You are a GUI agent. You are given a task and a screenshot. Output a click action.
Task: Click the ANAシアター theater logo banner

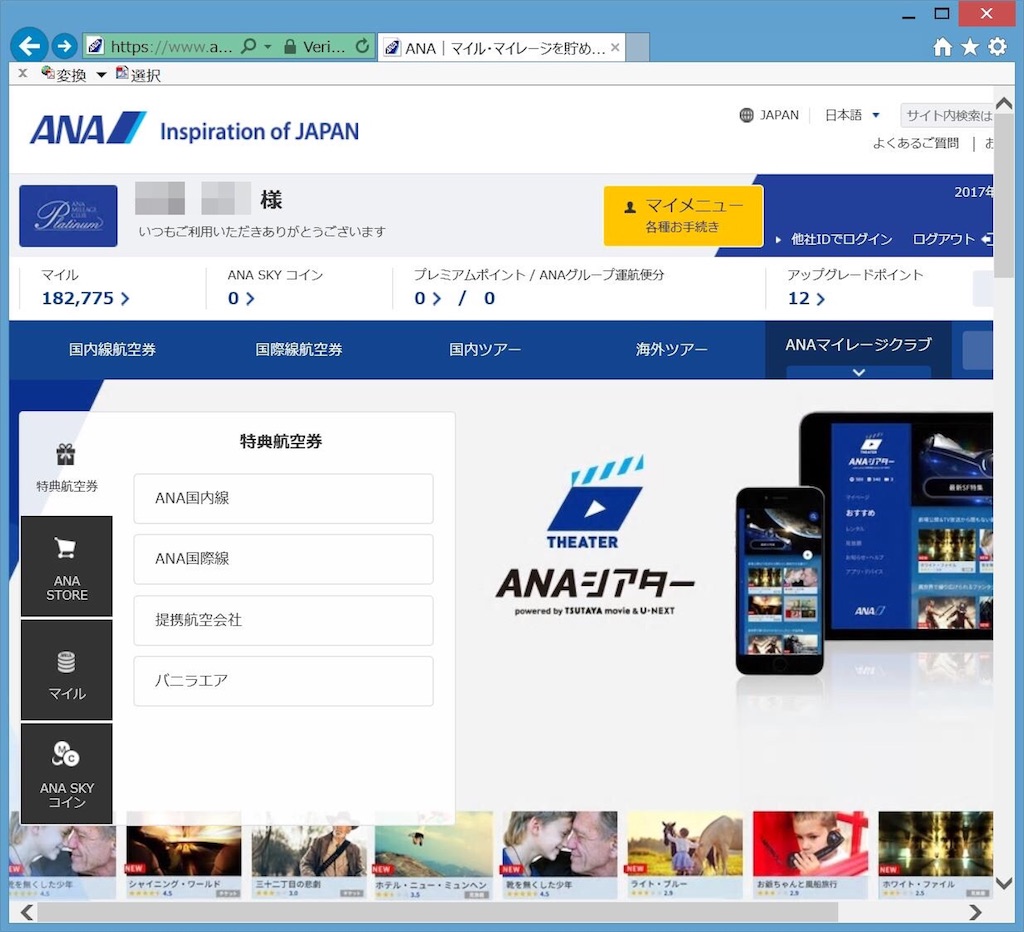click(595, 536)
